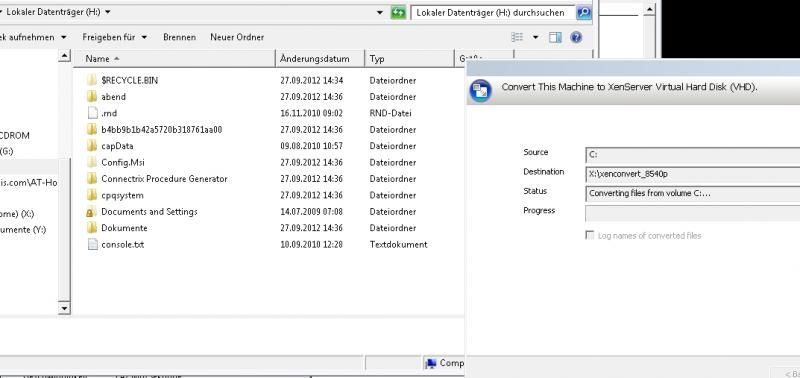Enable Log names of converted files checkbox
Image resolution: width=800 pixels, height=378 pixels.
tap(590, 235)
